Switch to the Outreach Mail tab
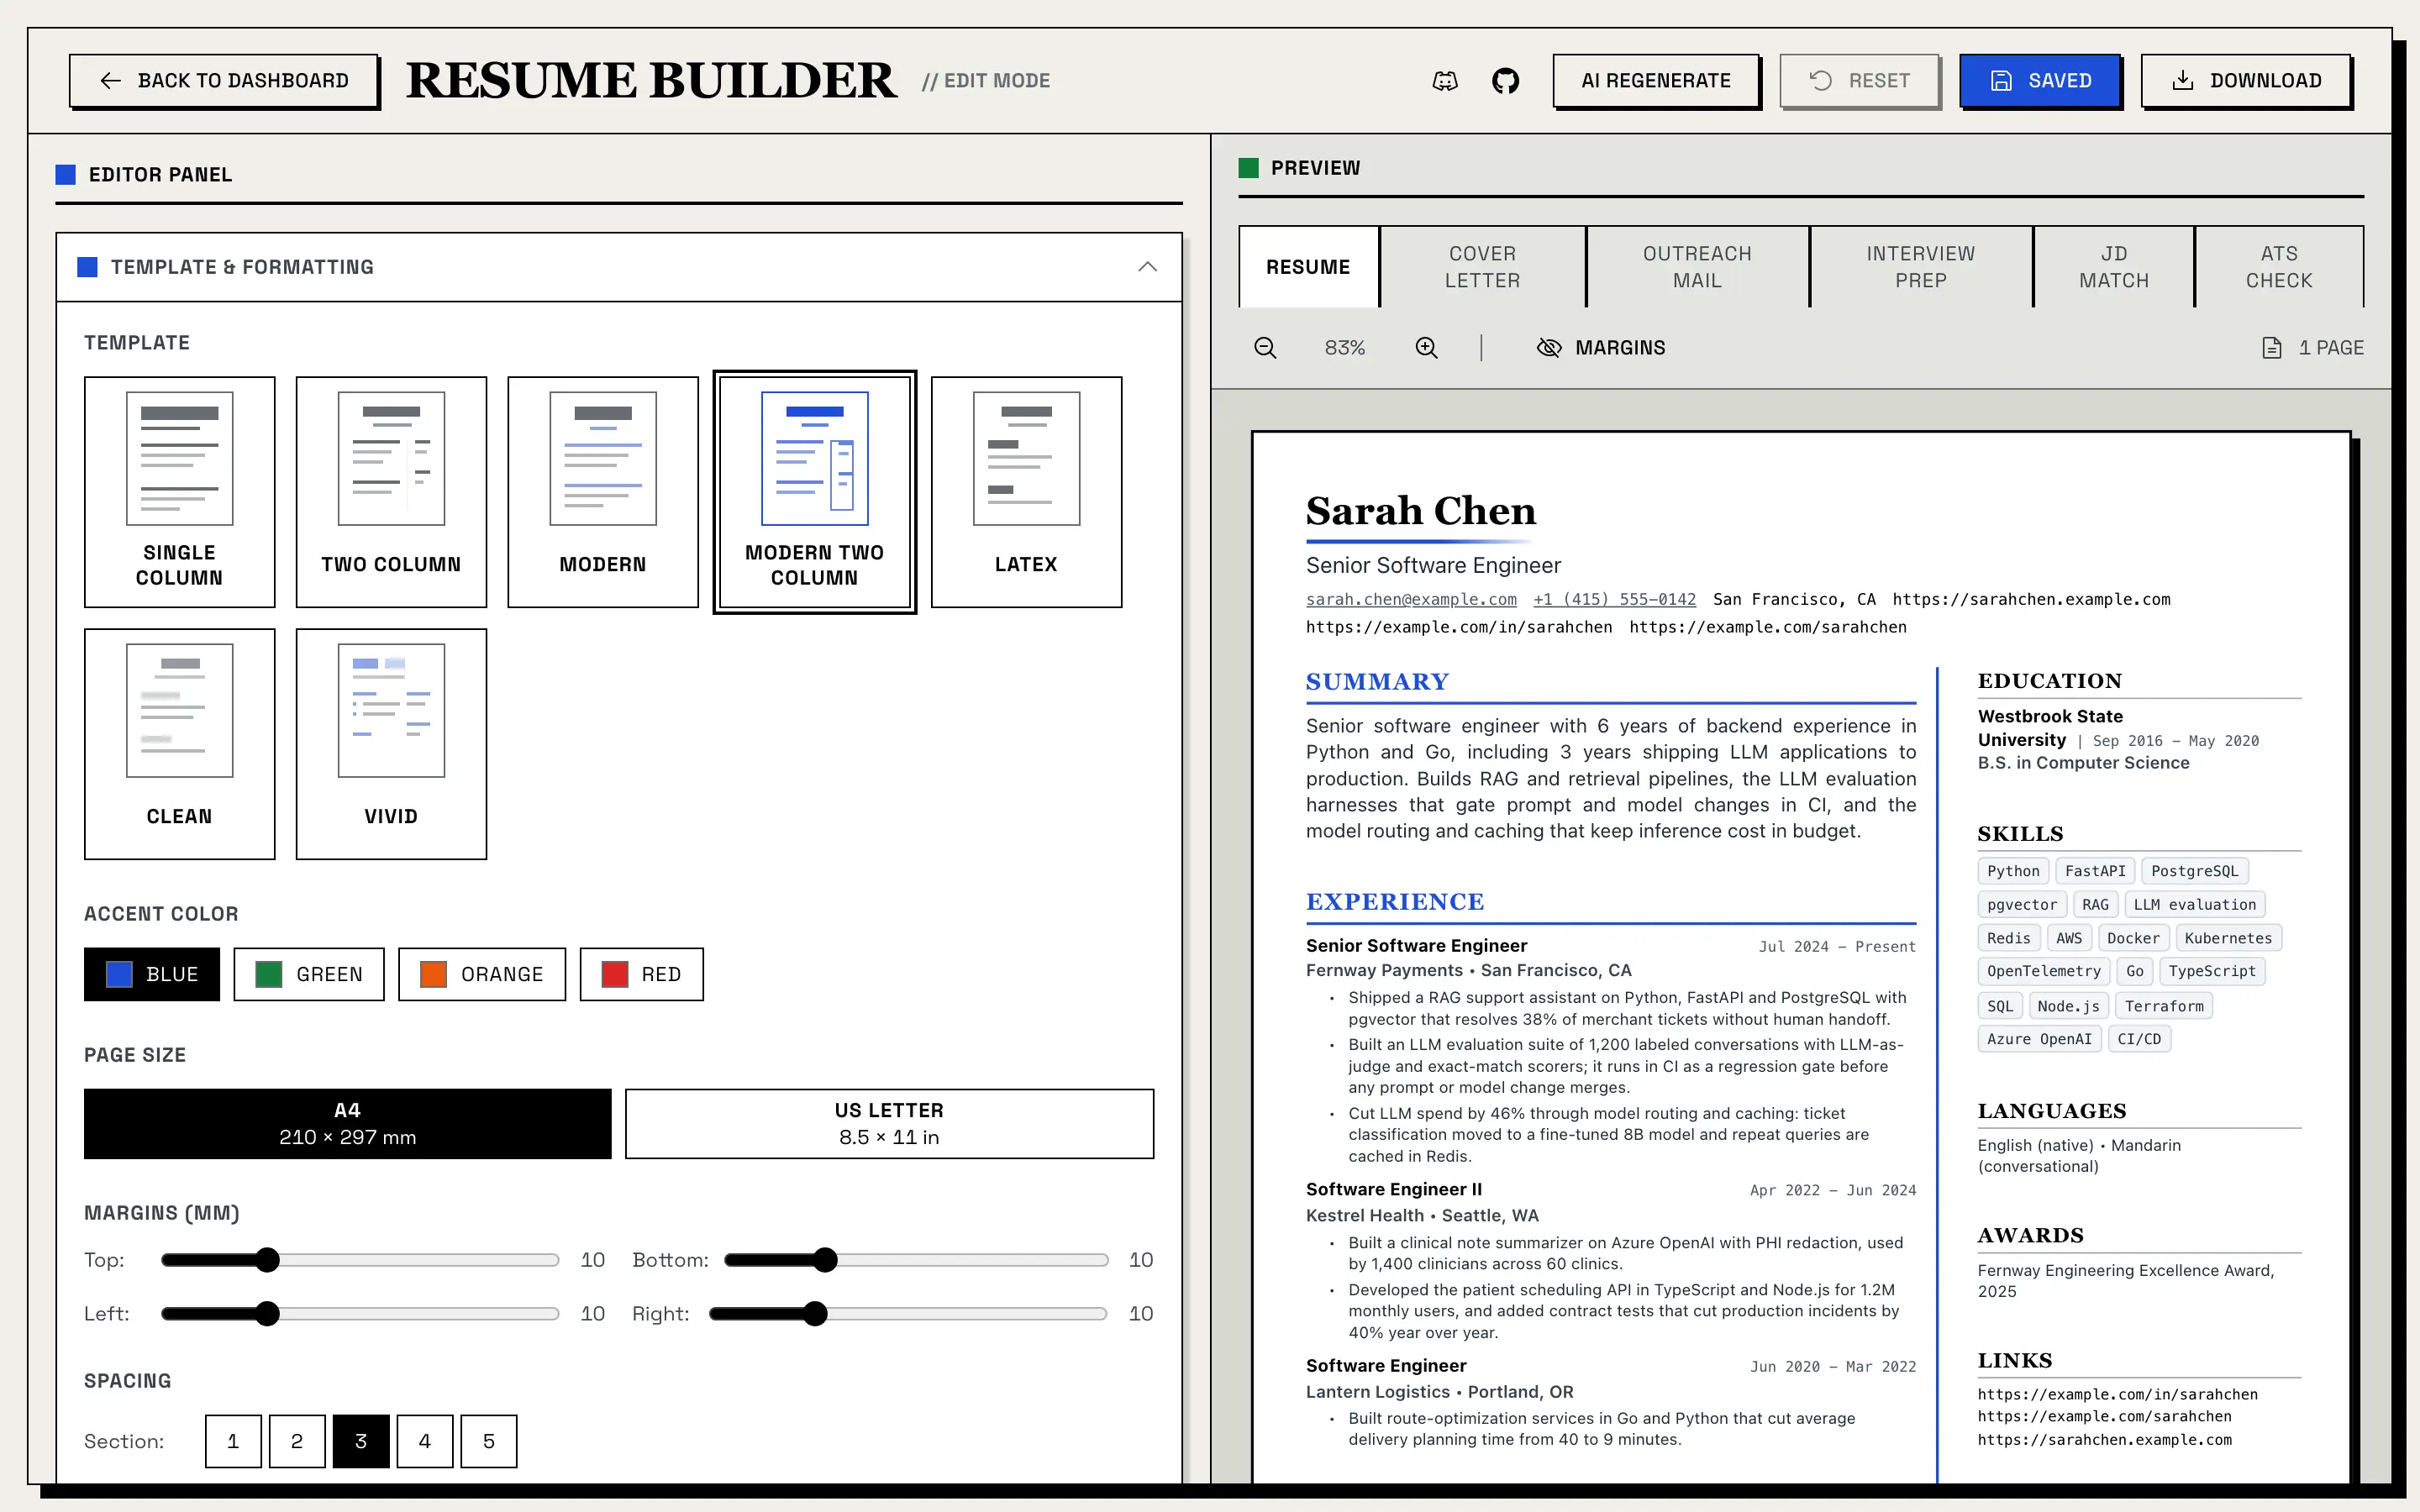Image resolution: width=2420 pixels, height=1512 pixels. point(1697,267)
